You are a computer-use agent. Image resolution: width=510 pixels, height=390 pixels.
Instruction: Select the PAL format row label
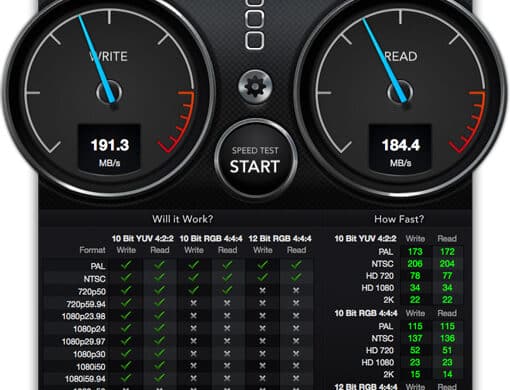(98, 266)
